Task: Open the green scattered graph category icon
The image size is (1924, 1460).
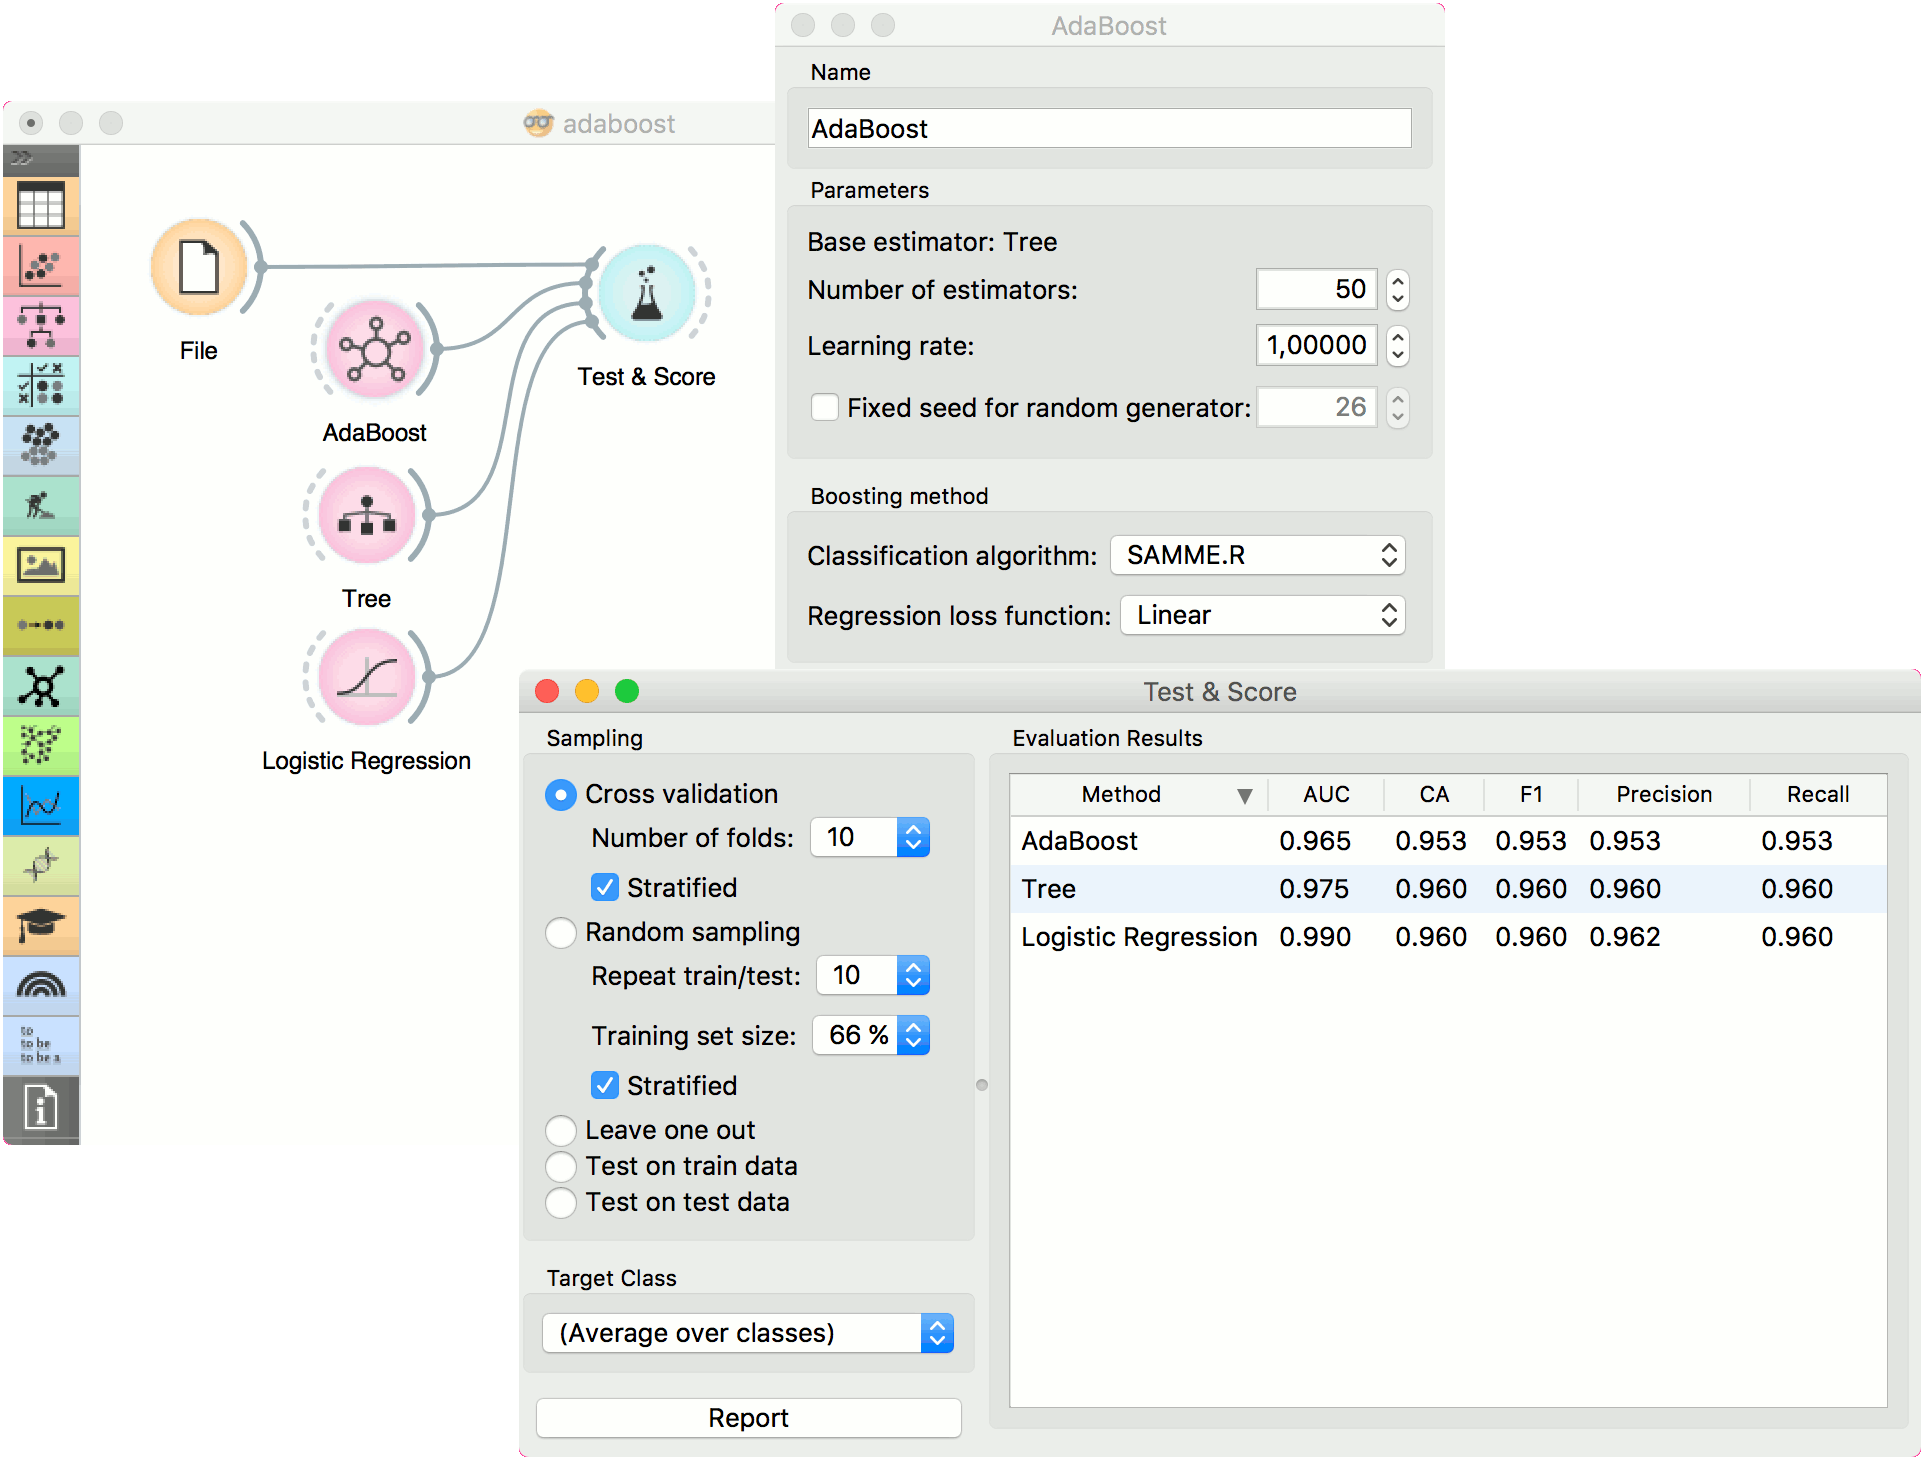Action: click(x=41, y=746)
